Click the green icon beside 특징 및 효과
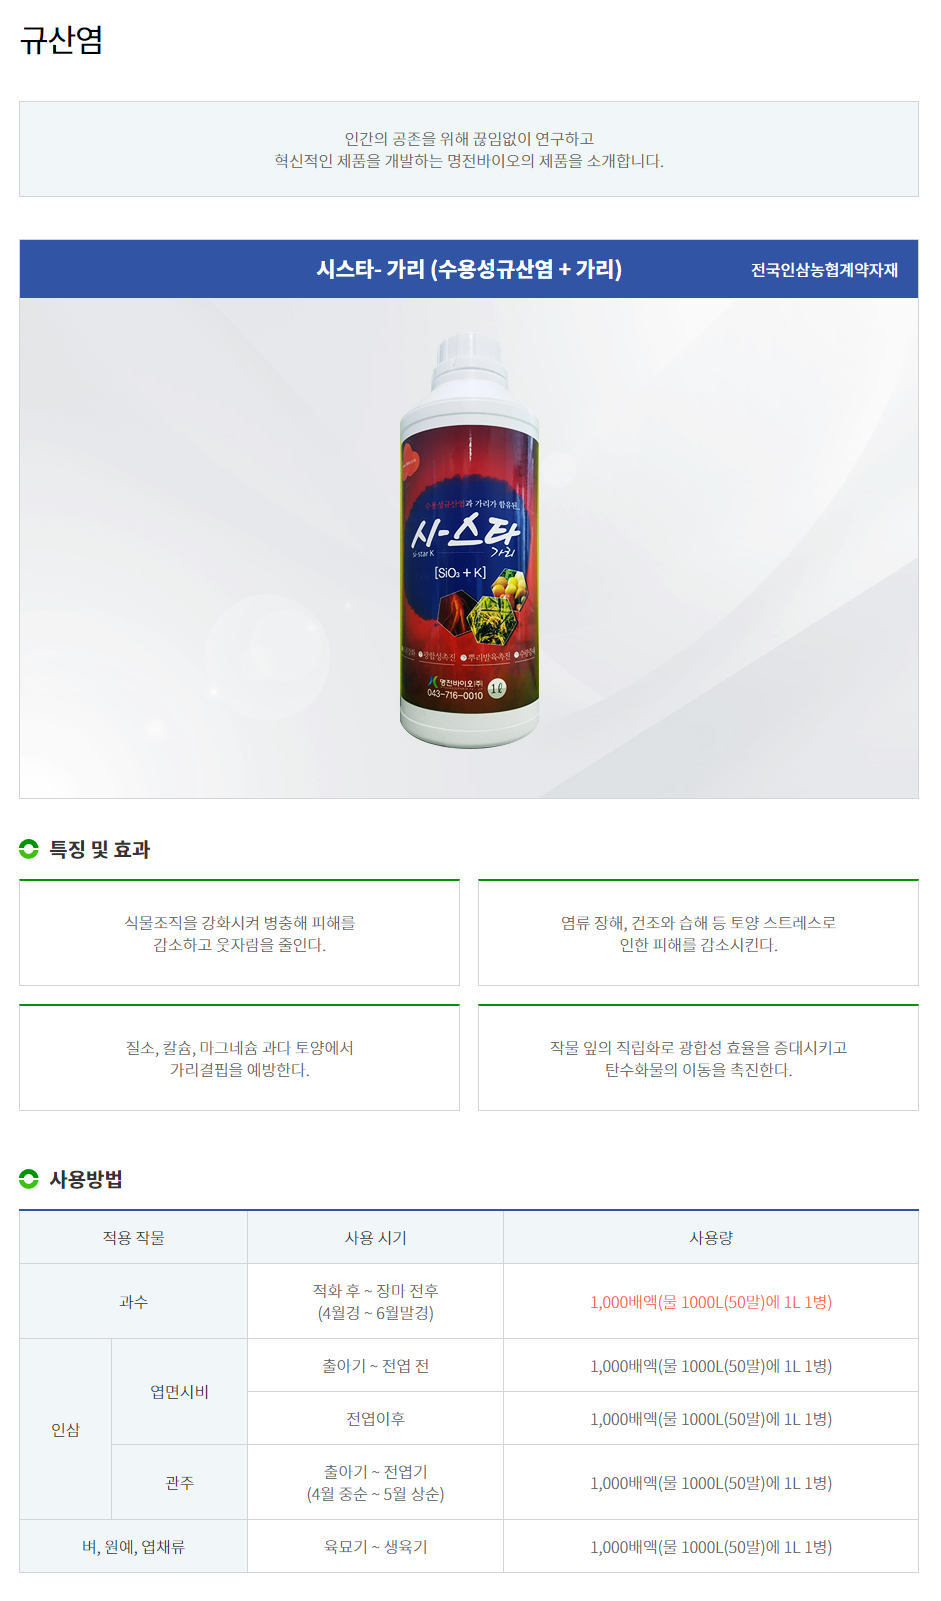Image resolution: width=941 pixels, height=1601 pixels. (29, 849)
